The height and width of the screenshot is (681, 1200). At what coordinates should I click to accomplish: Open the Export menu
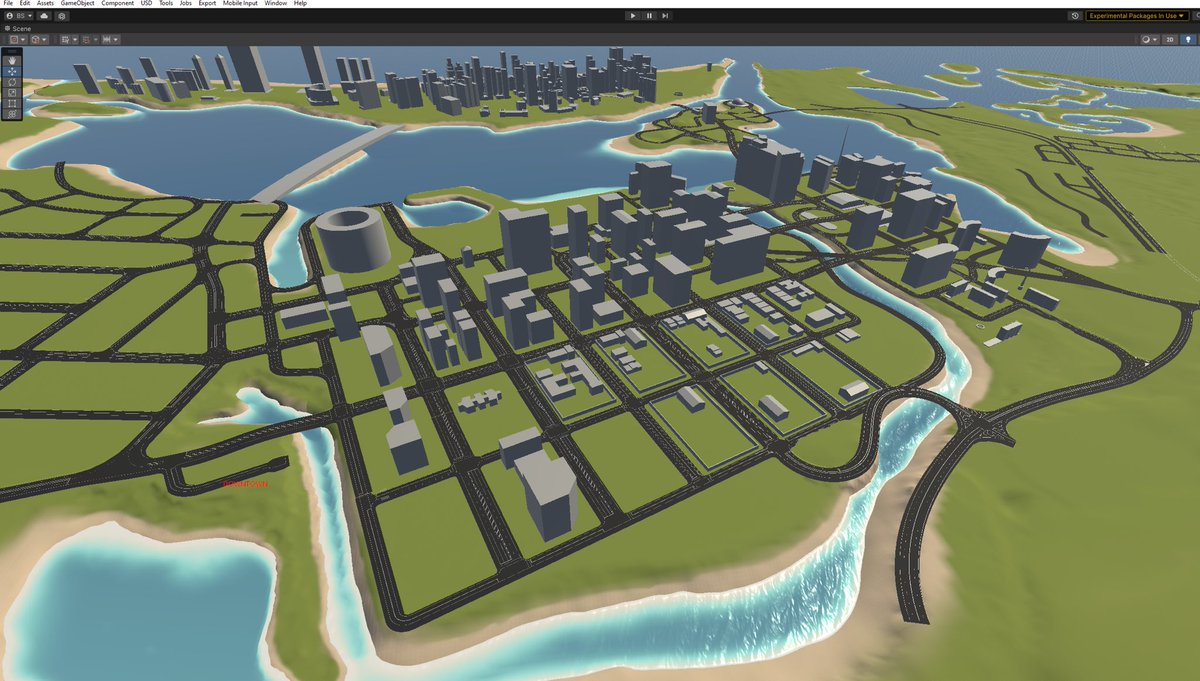pyautogui.click(x=207, y=4)
